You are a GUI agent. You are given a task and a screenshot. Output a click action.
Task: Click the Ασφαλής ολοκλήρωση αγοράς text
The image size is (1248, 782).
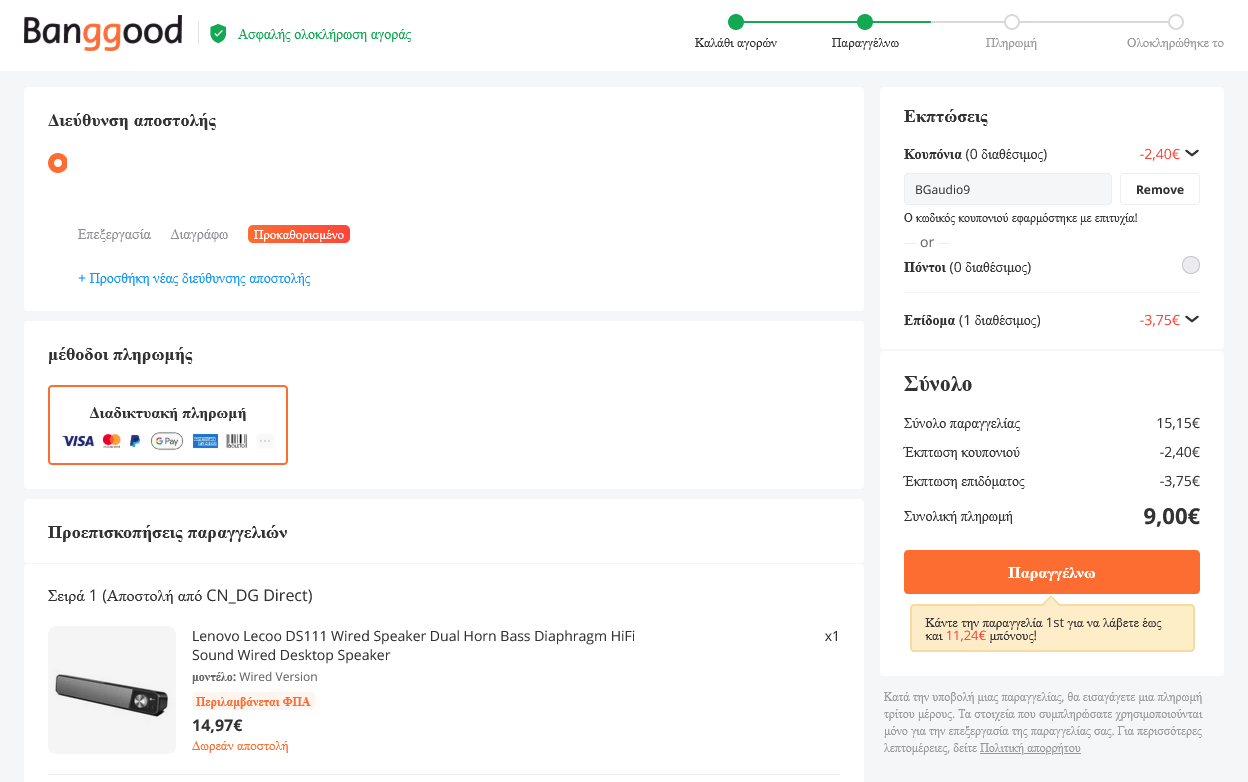[x=325, y=34]
